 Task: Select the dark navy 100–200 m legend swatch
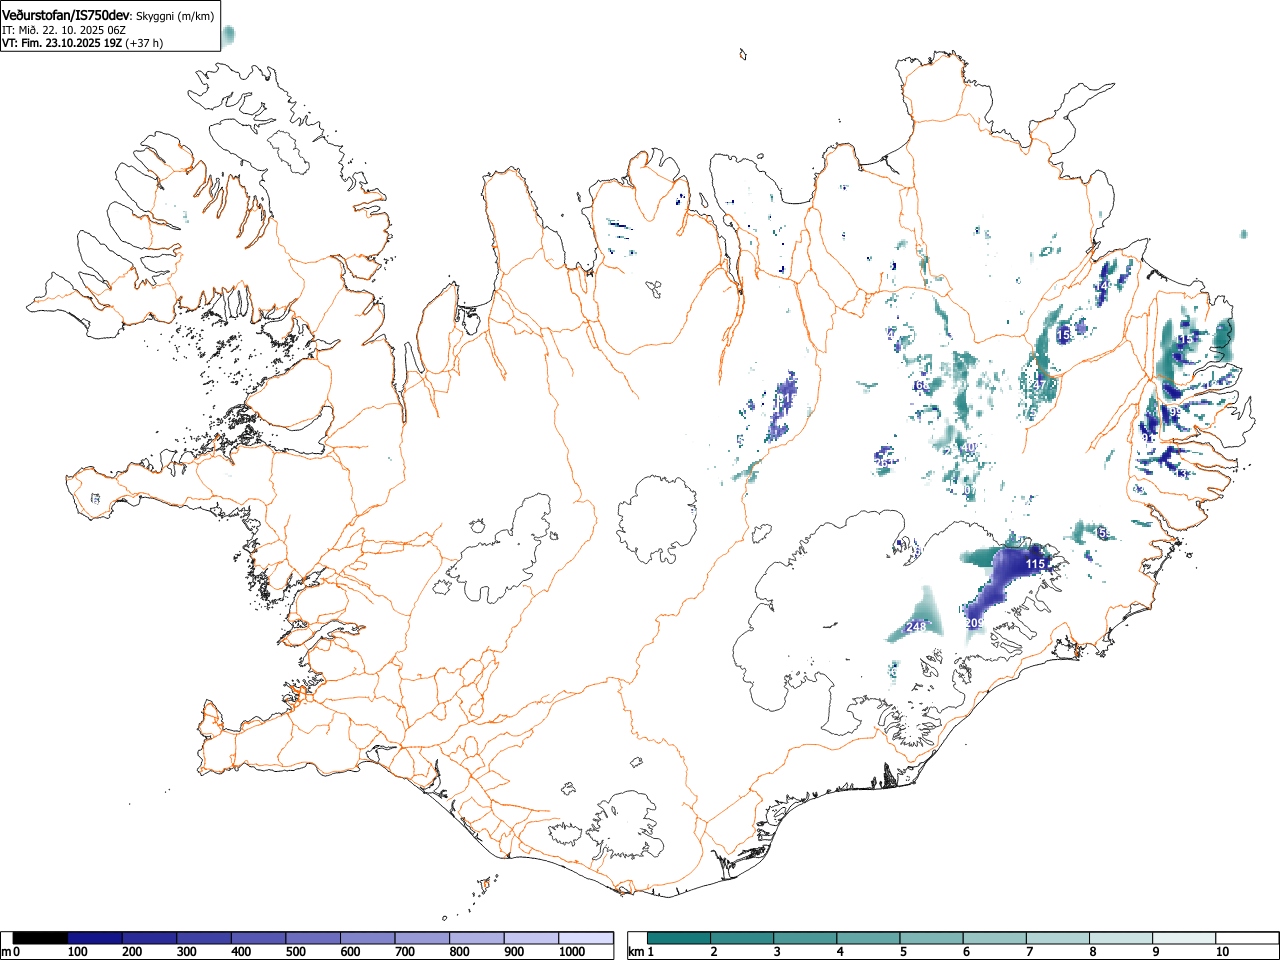click(95, 938)
